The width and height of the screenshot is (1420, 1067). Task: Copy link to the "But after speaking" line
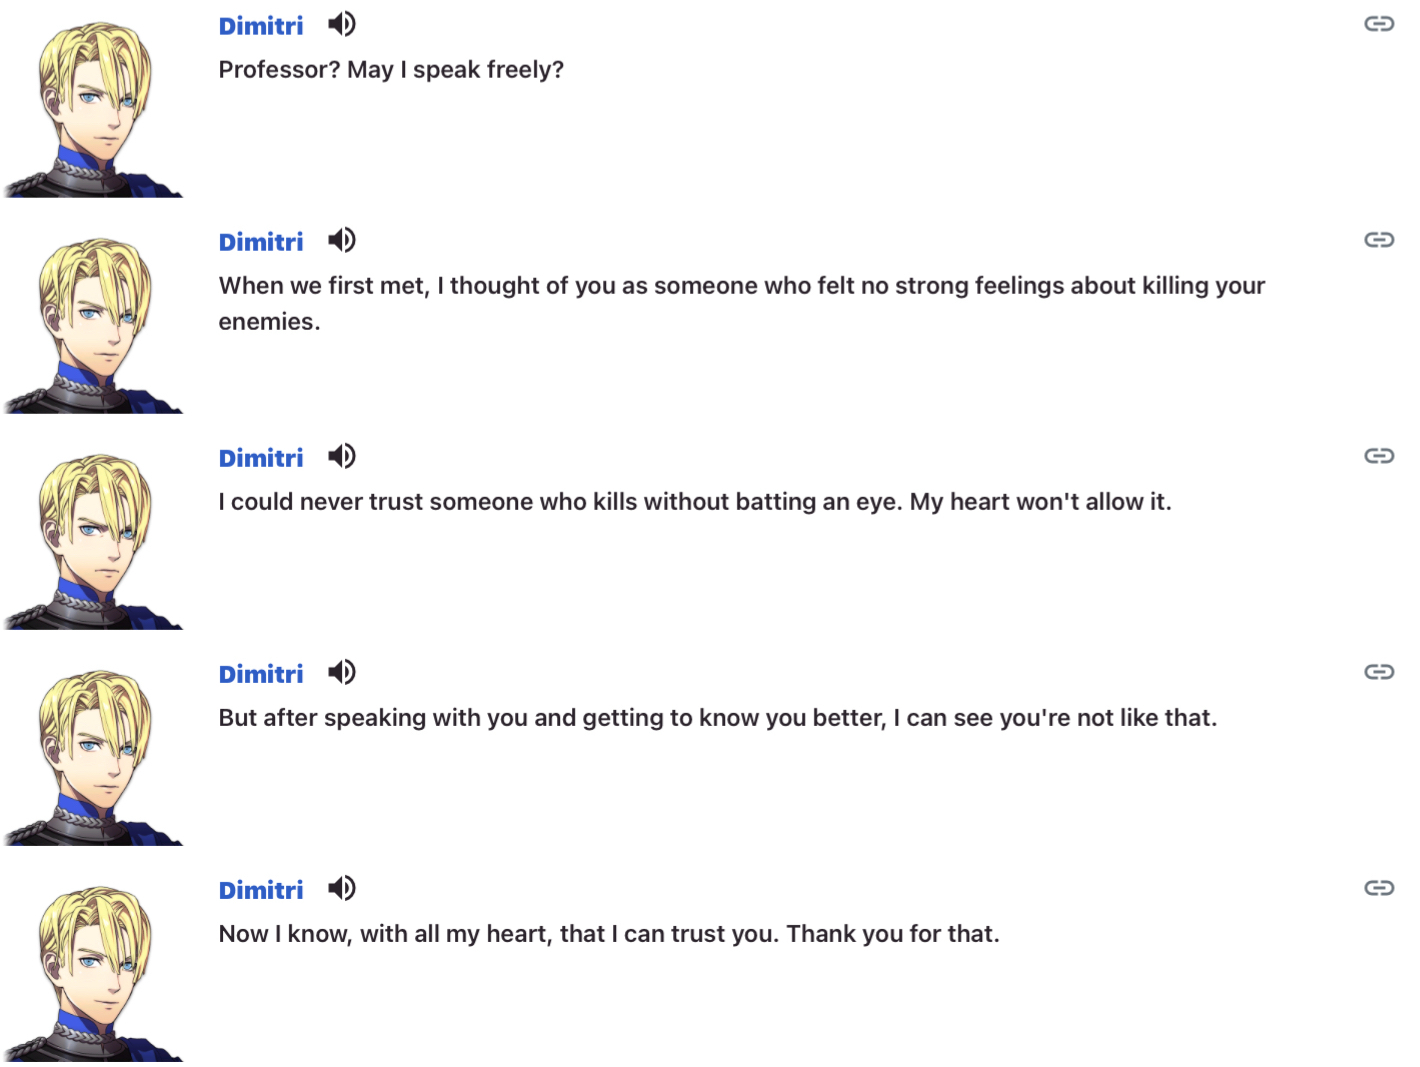click(1379, 672)
